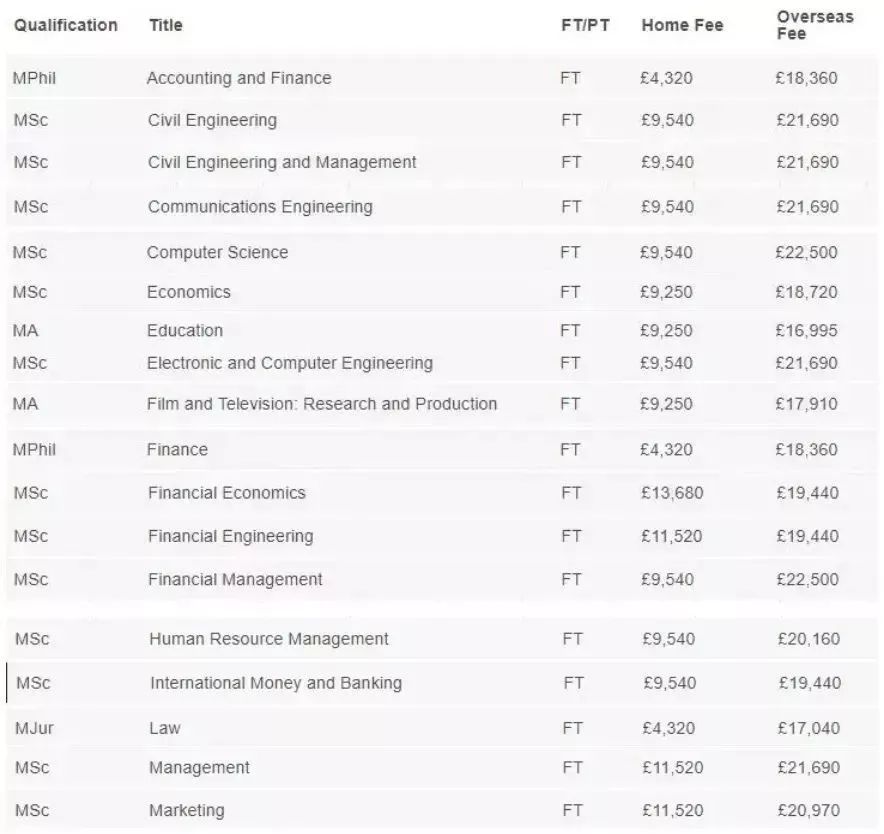Click the FT/PT column header
The width and height of the screenshot is (884, 834).
[585, 25]
